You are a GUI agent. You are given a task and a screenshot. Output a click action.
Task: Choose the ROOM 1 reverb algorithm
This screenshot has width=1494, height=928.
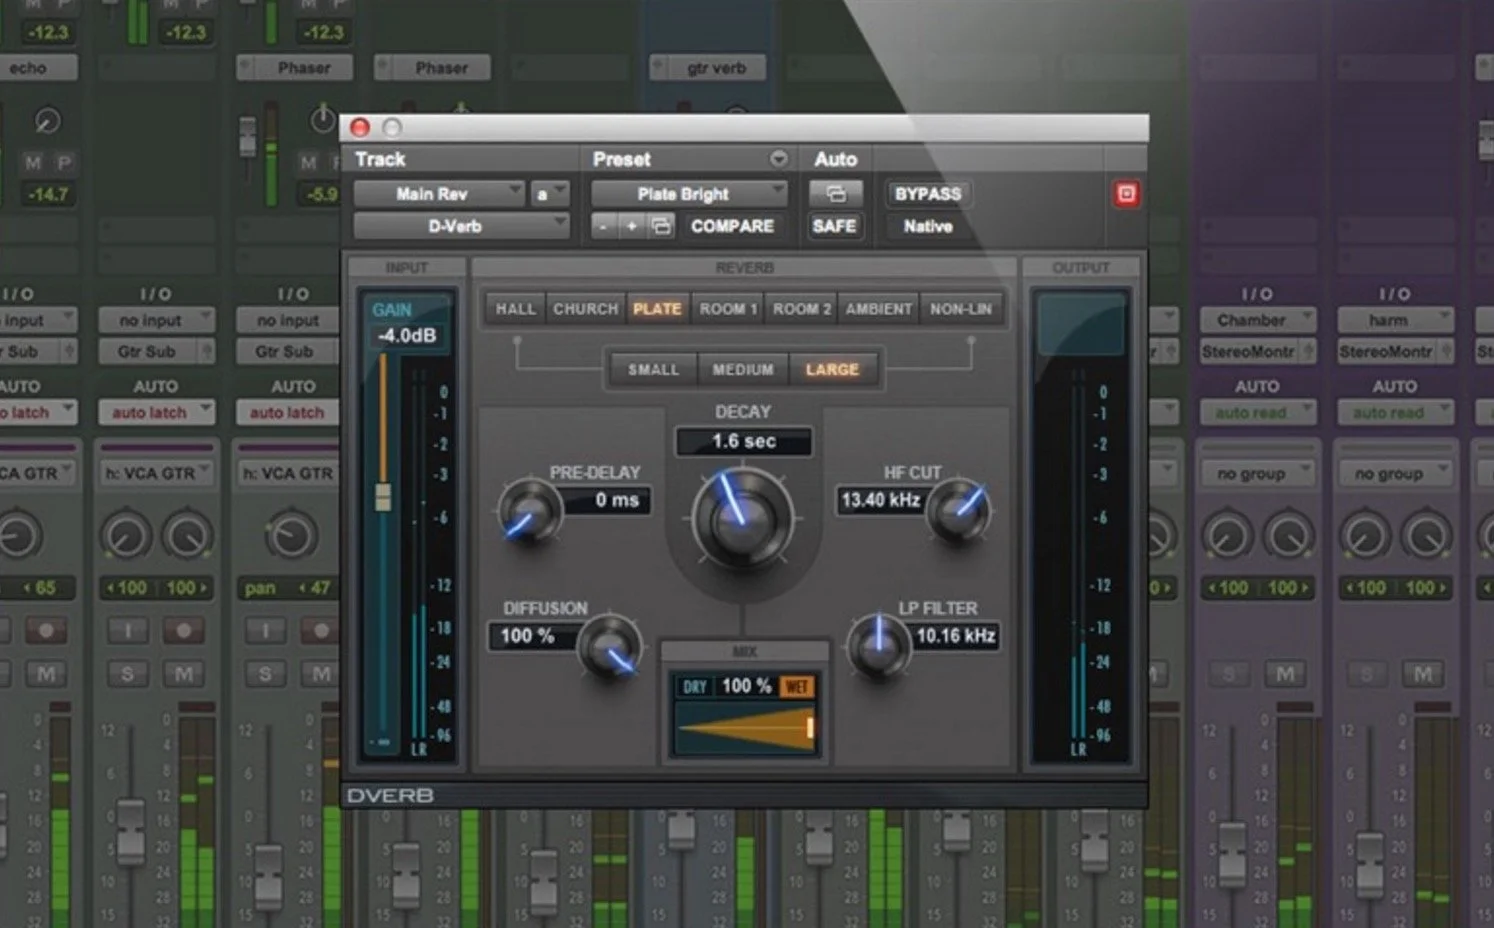point(728,309)
